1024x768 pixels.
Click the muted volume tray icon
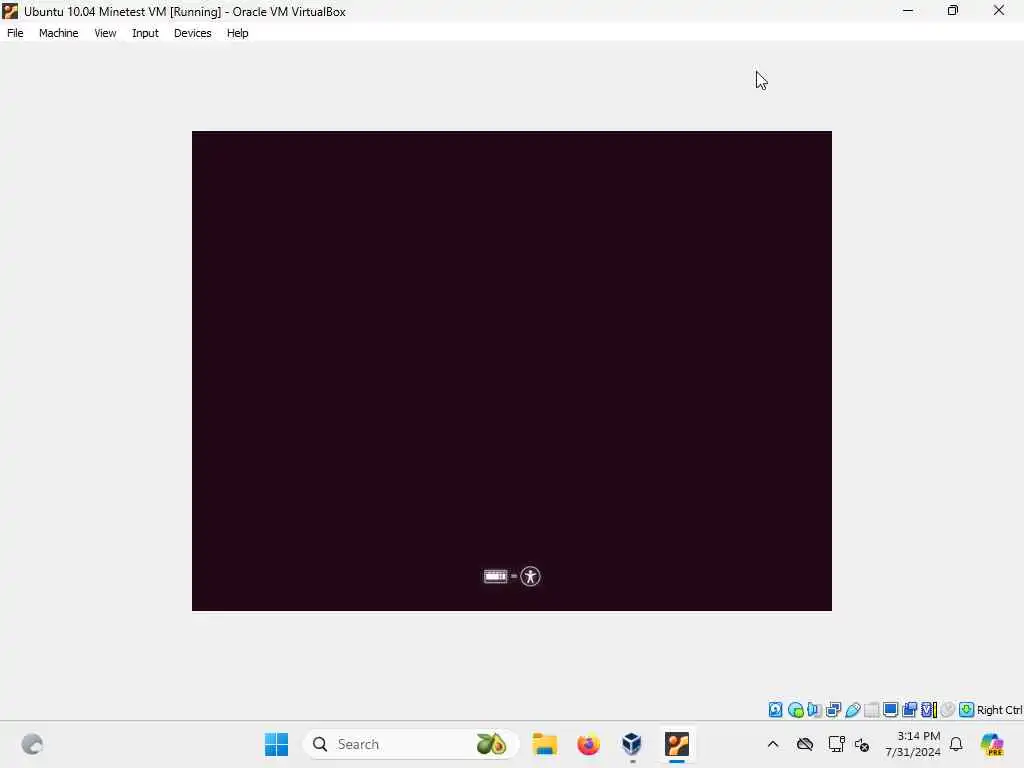tap(862, 744)
